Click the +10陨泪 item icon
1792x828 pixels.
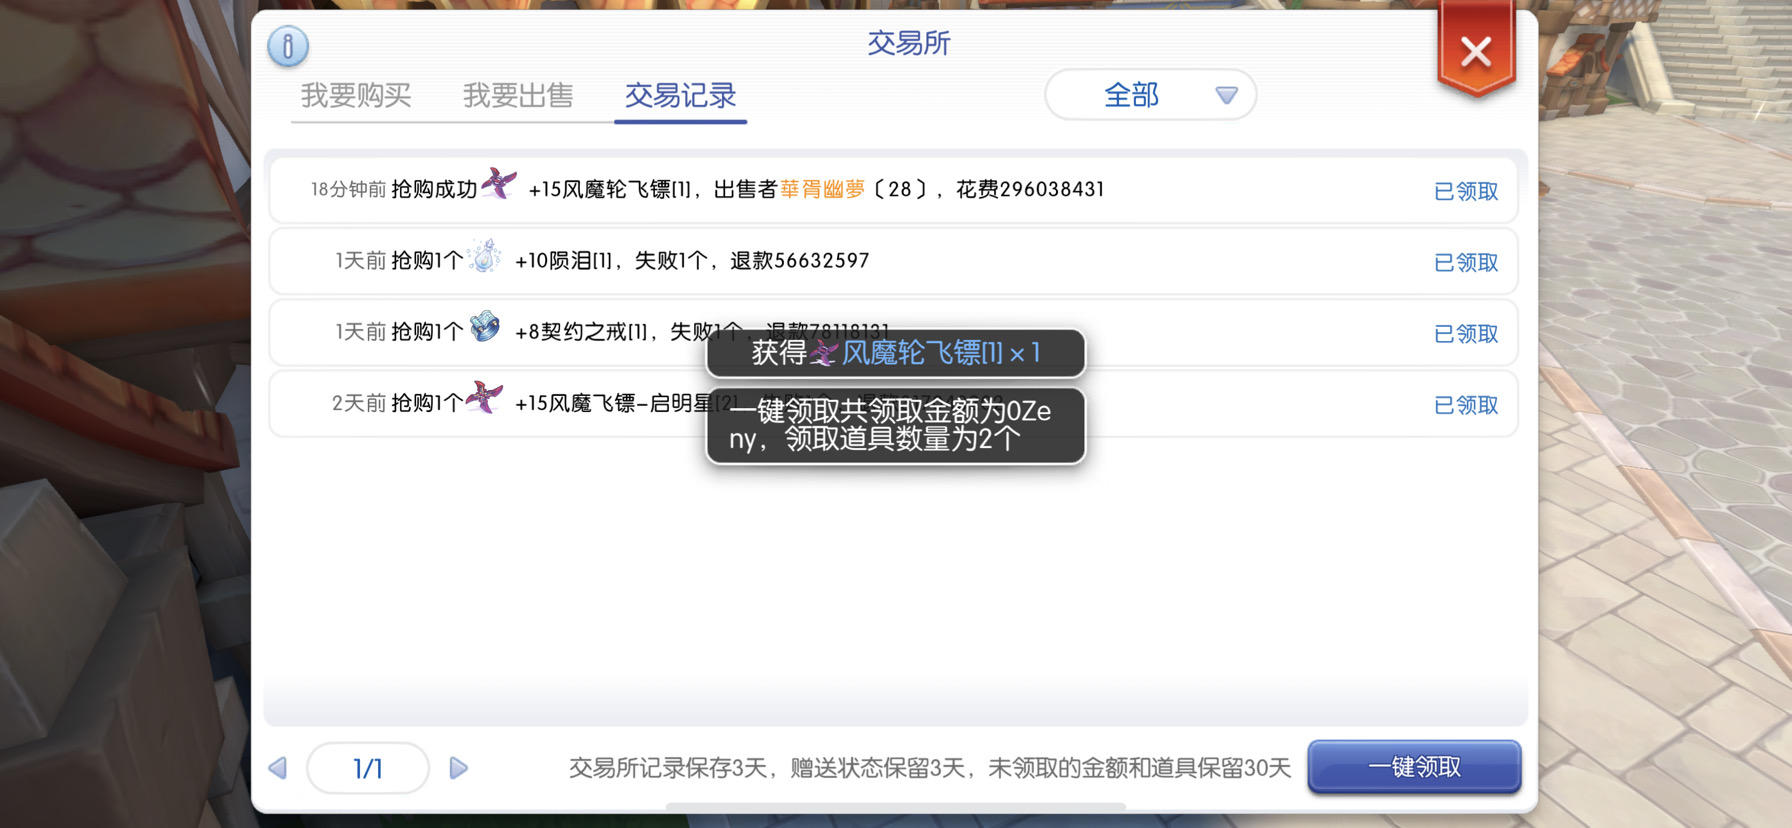pyautogui.click(x=485, y=257)
